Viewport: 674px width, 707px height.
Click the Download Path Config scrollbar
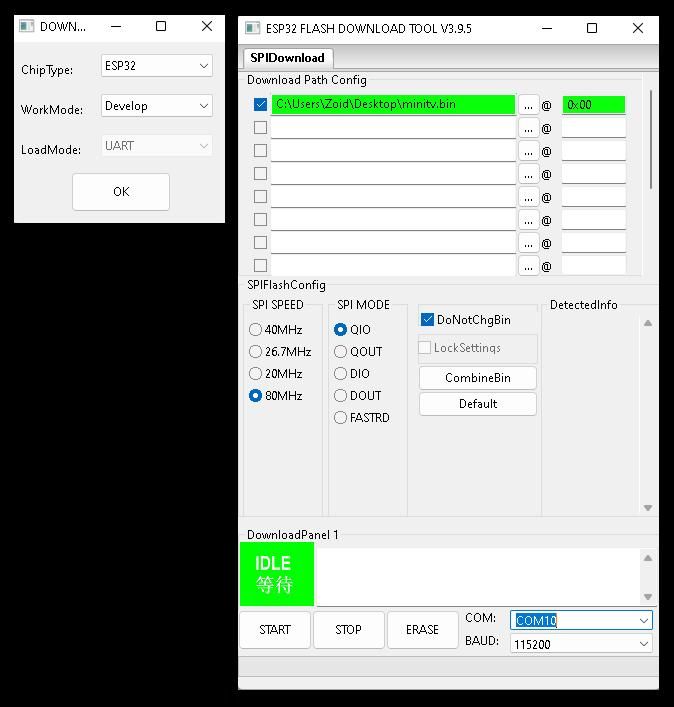point(651,140)
